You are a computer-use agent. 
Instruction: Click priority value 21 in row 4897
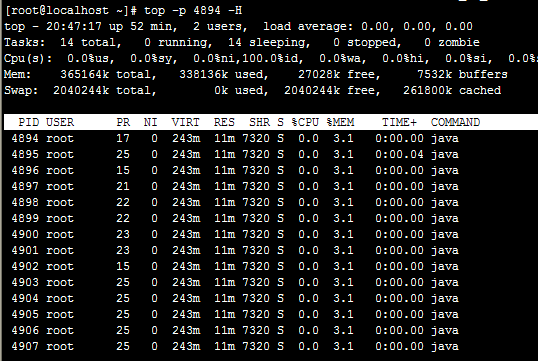123,187
